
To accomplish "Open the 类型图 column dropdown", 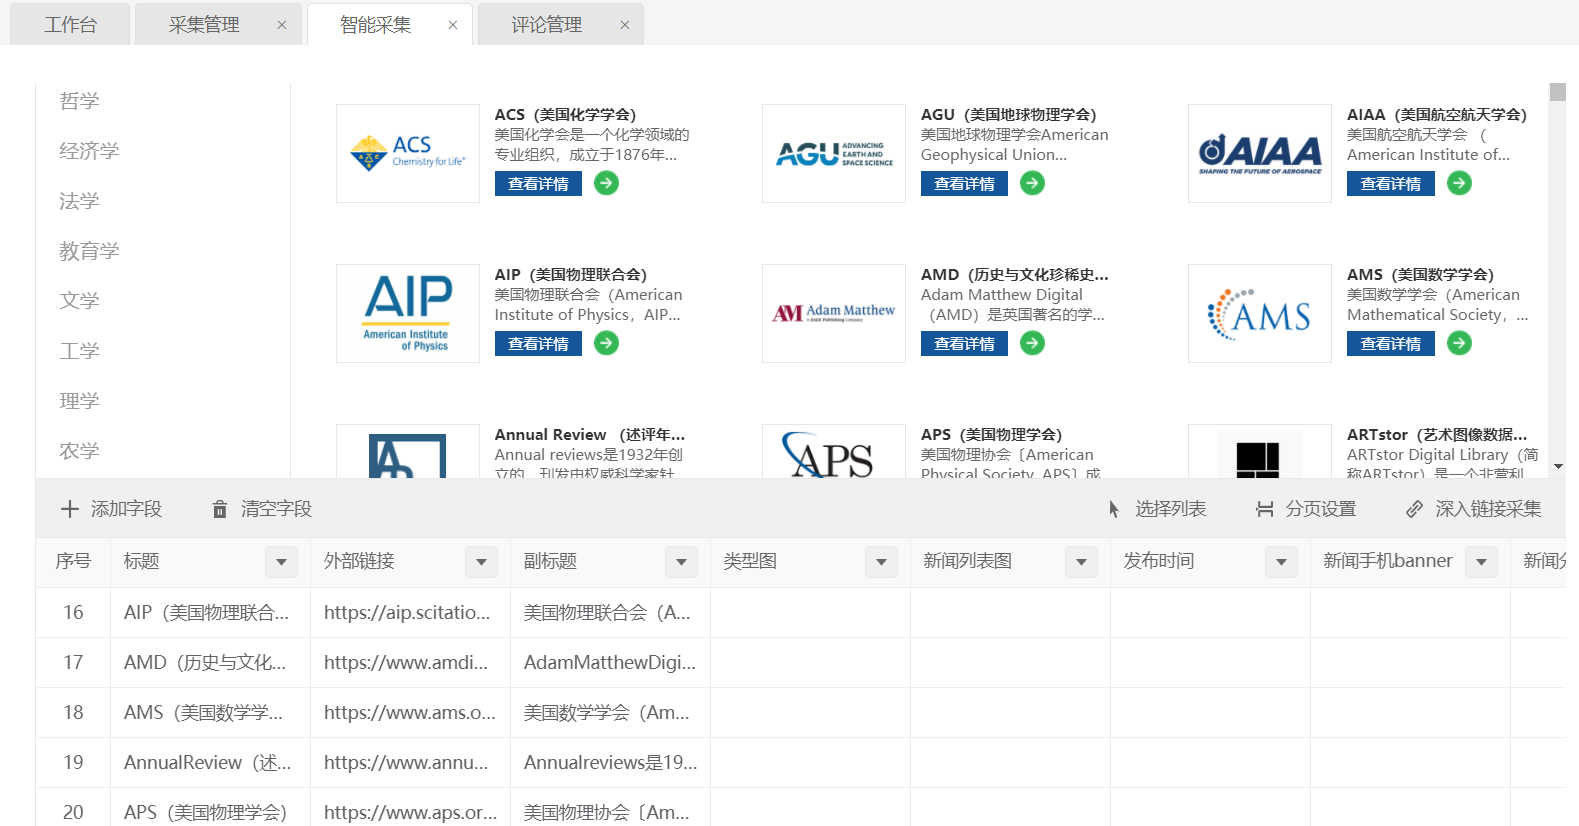I will pos(881,562).
